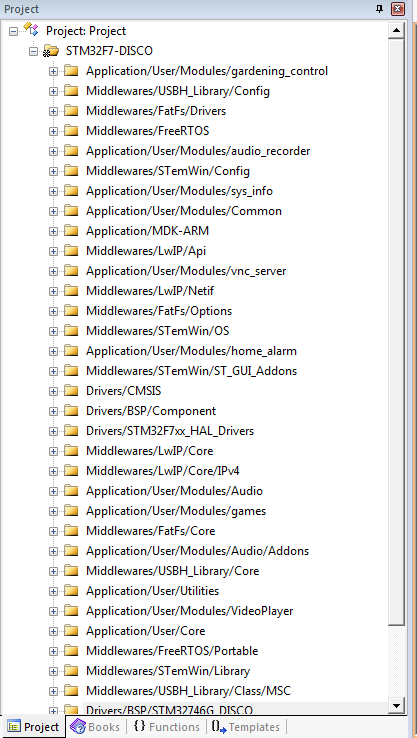Expand the Drivers/STM32F7xx_HAL_Drivers group
This screenshot has width=417, height=738.
(x=53, y=431)
